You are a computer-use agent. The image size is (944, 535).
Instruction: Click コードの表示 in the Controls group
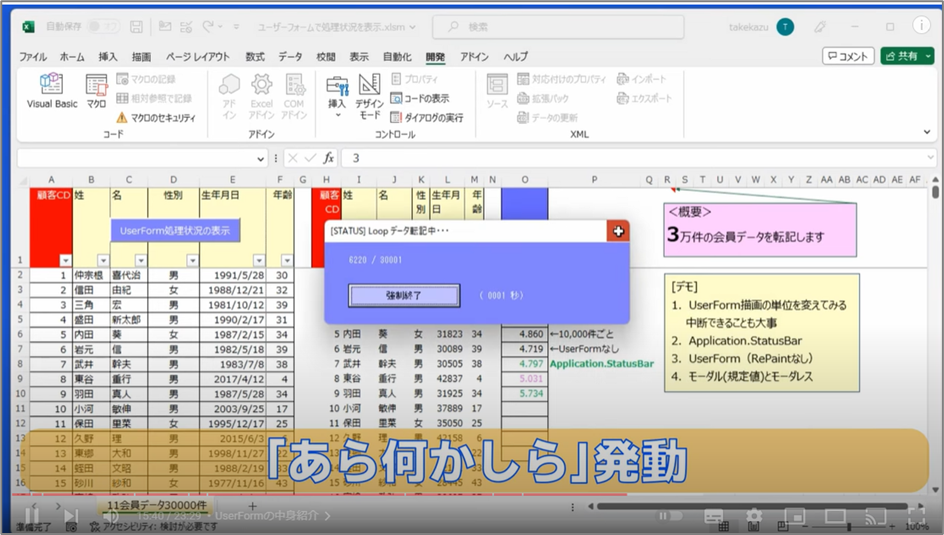click(x=420, y=98)
